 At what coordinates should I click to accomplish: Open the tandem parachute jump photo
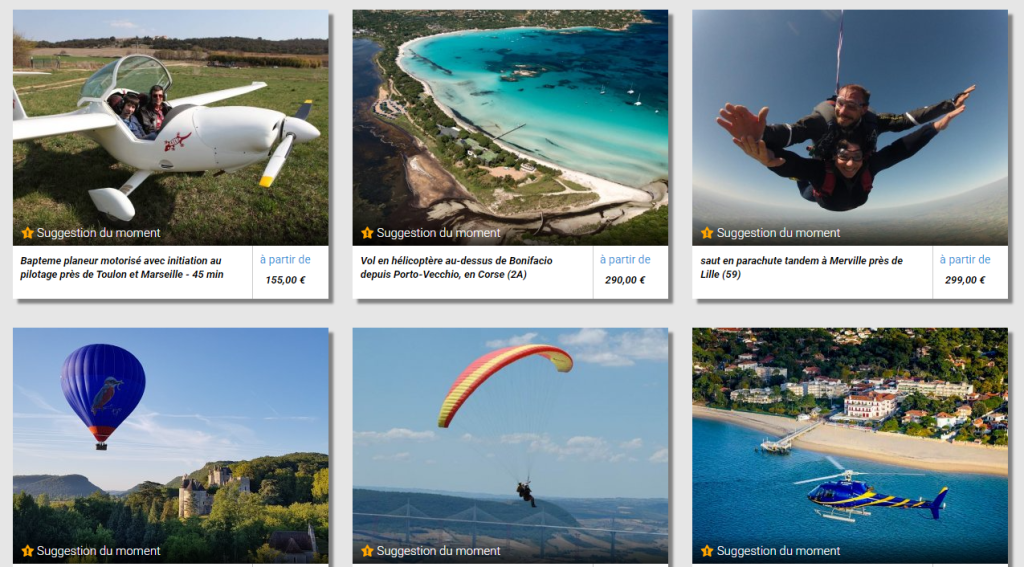850,127
